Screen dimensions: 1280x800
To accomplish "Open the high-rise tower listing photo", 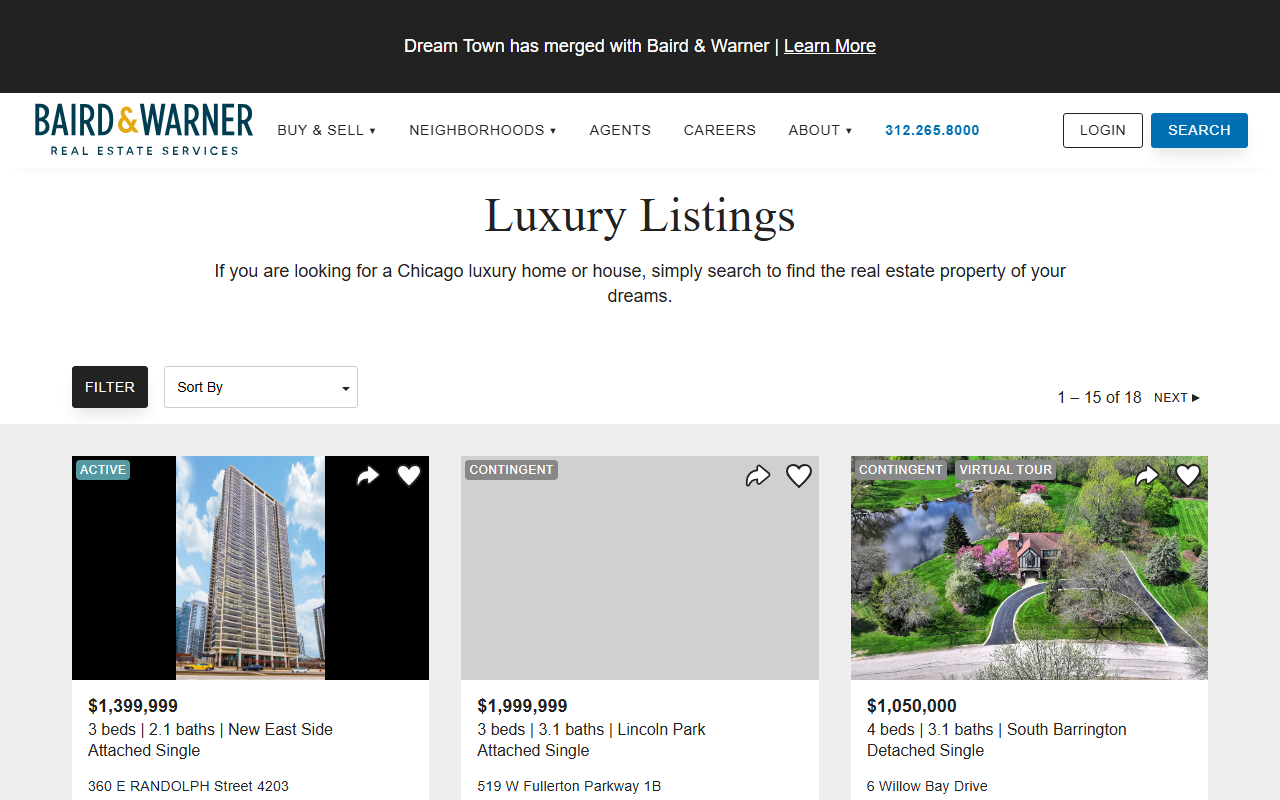I will pos(250,568).
